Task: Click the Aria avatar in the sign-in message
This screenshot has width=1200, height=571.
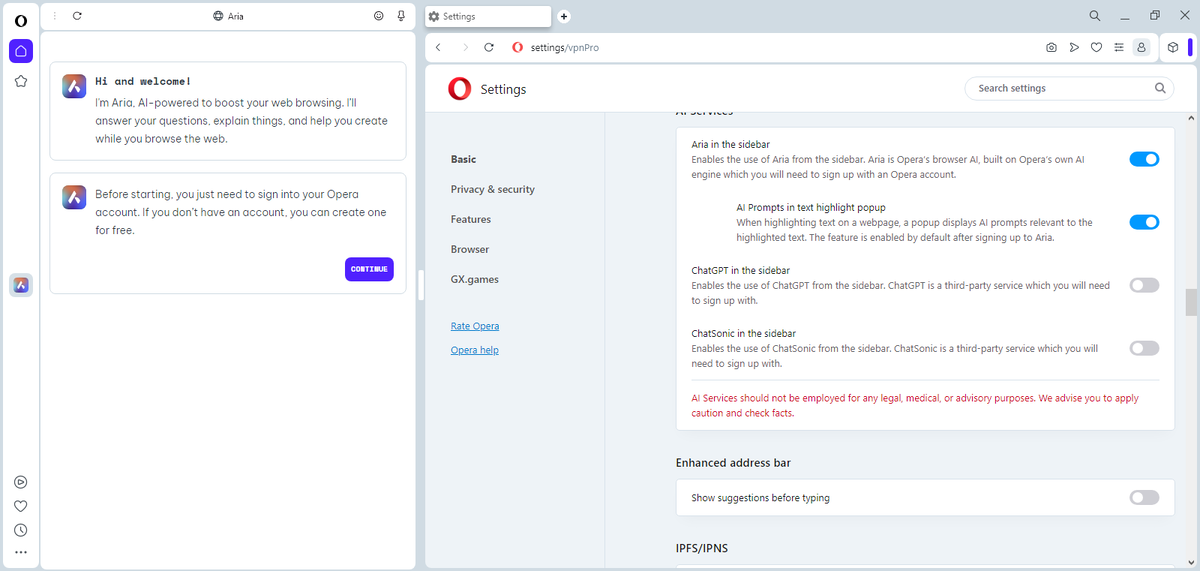Action: (x=74, y=197)
